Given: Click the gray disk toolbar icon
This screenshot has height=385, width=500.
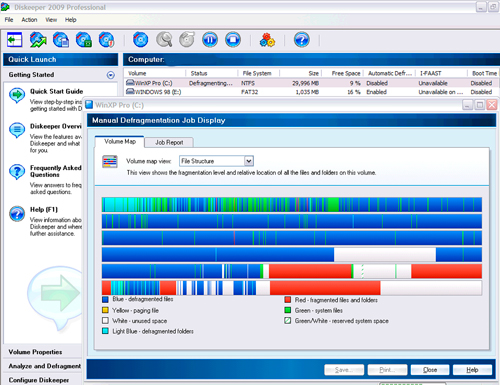Looking at the screenshot, I should 187,40.
